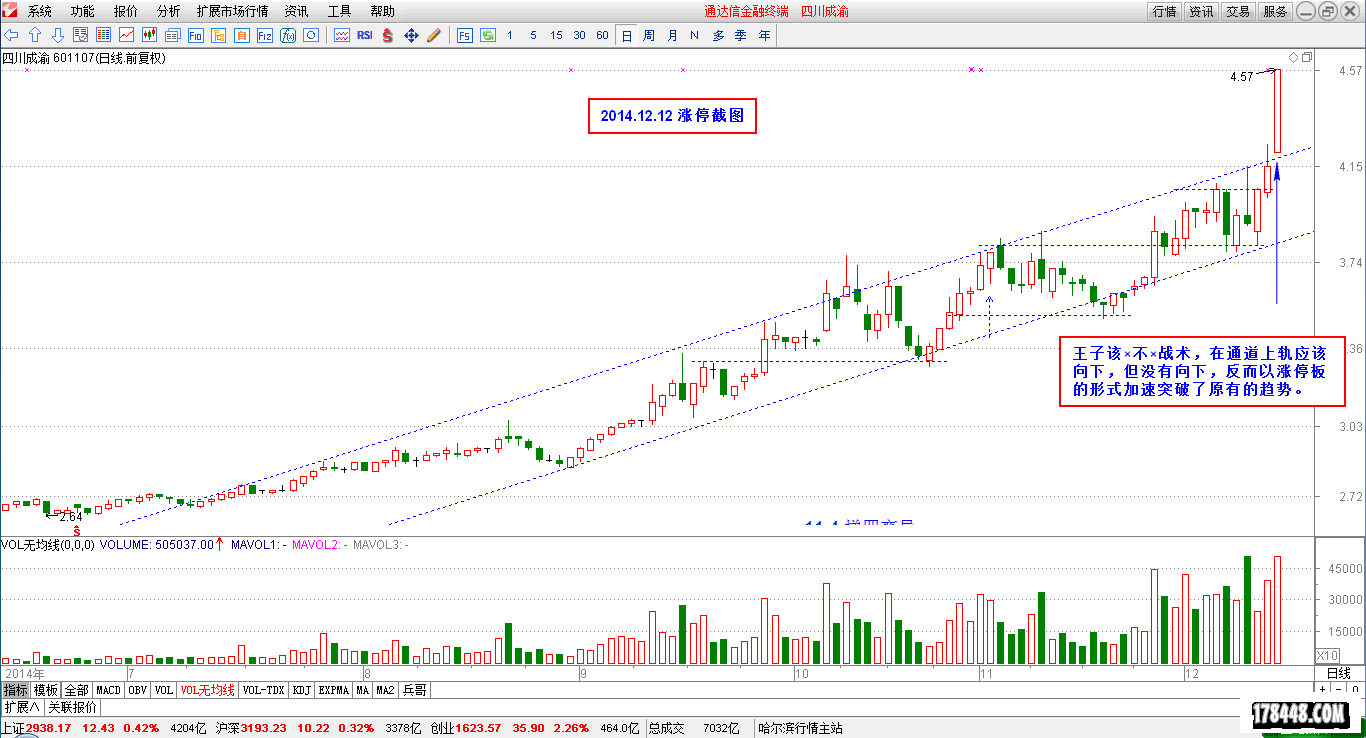Screen dimensions: 1366x738
Task: Switch to the EXPMA indicator tab
Action: coord(334,690)
